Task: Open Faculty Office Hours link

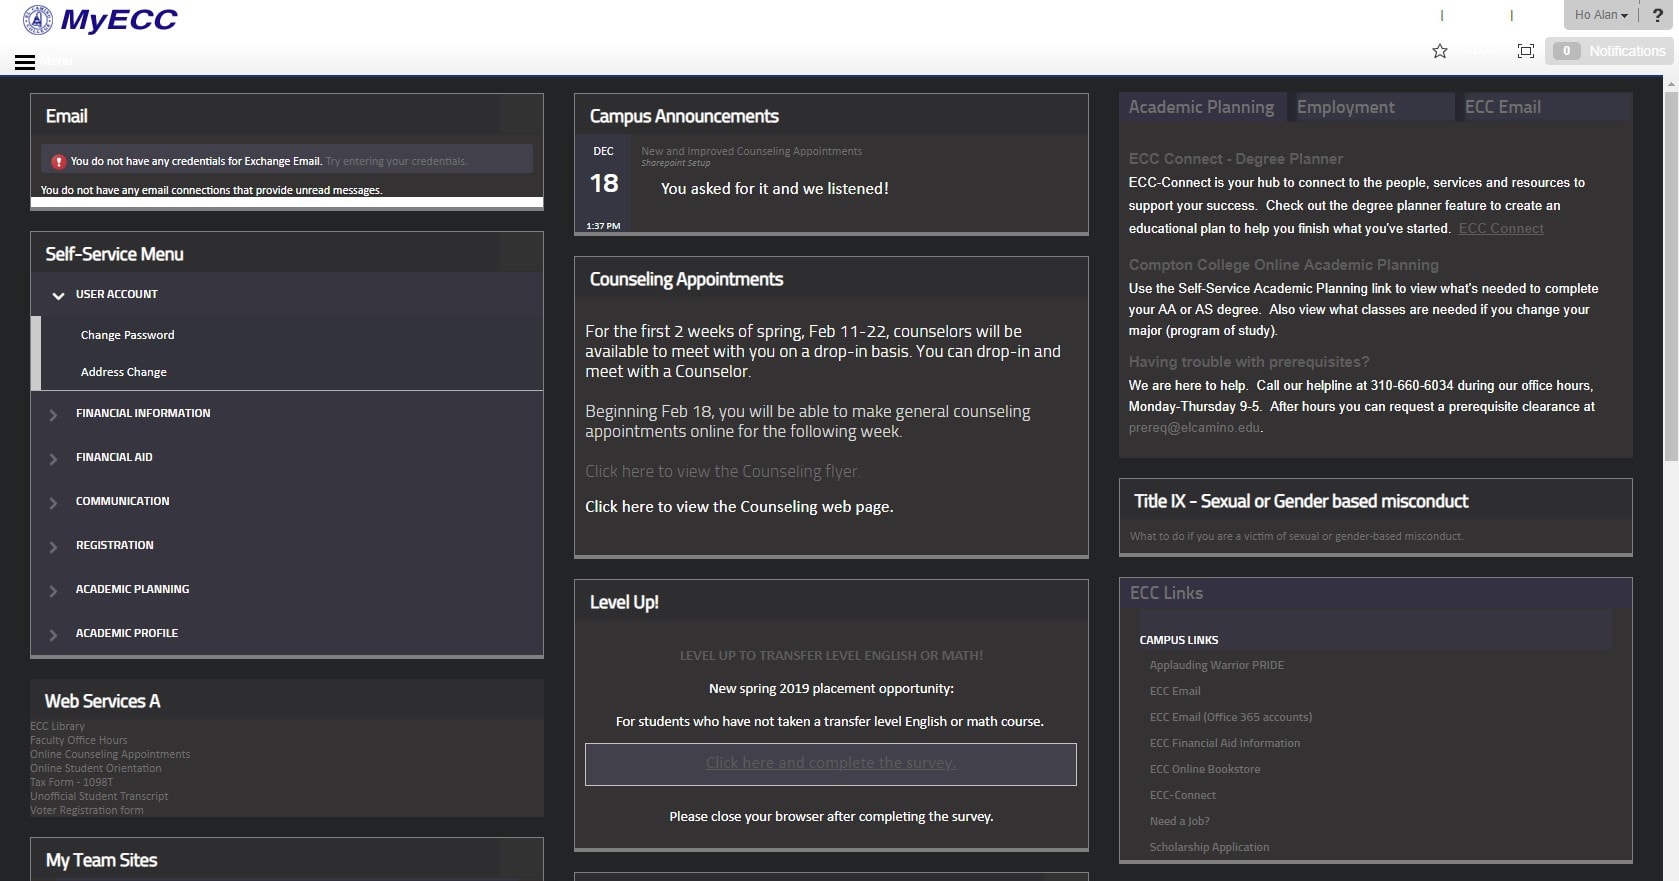Action: pos(79,741)
